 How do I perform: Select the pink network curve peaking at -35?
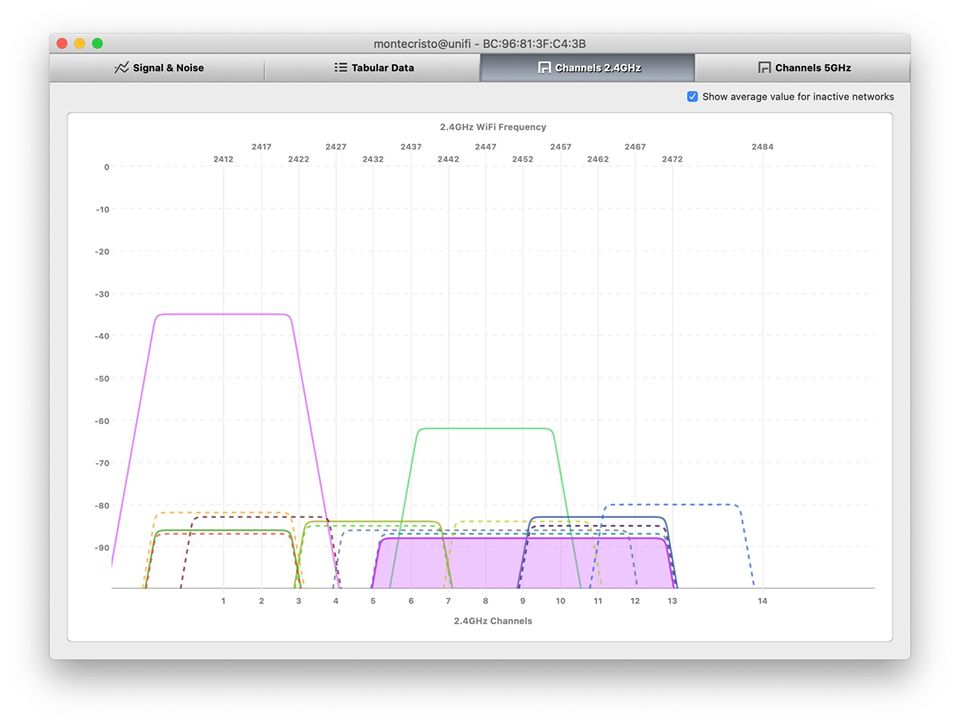coord(222,314)
